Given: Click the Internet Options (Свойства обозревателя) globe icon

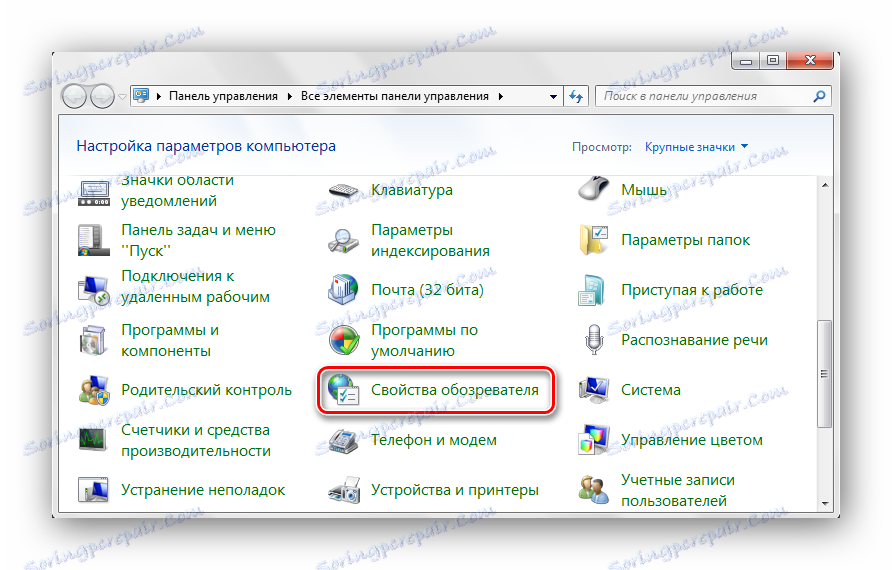Looking at the screenshot, I should point(344,390).
